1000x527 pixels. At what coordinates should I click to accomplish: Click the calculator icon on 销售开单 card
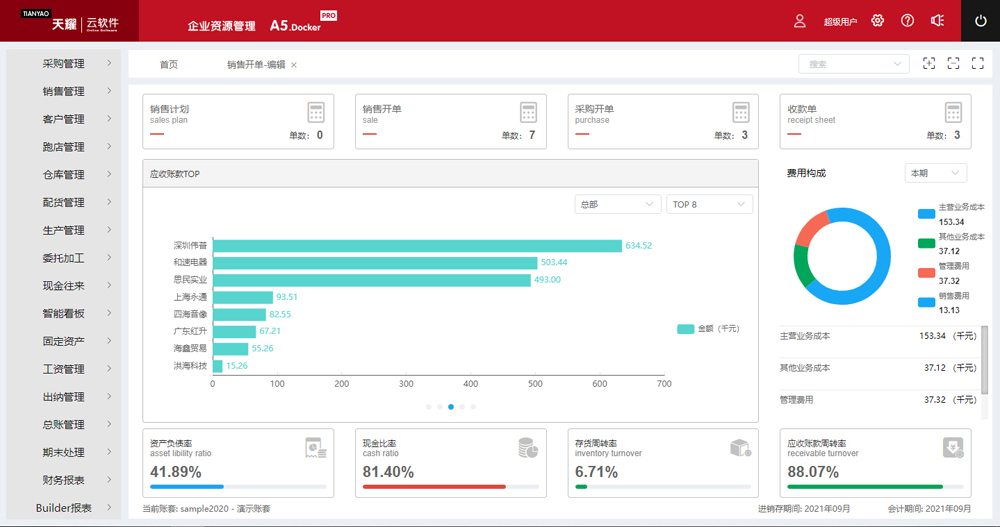[528, 112]
